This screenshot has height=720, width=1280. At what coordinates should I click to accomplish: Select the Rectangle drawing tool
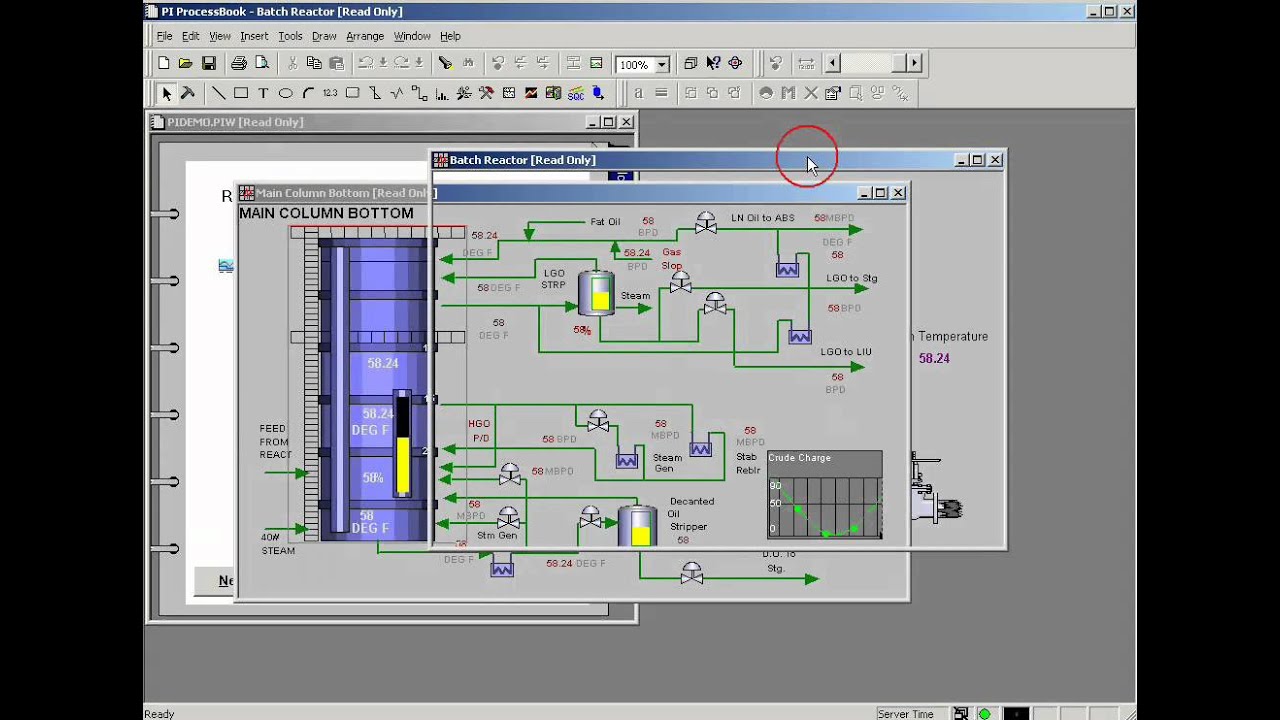(x=241, y=93)
